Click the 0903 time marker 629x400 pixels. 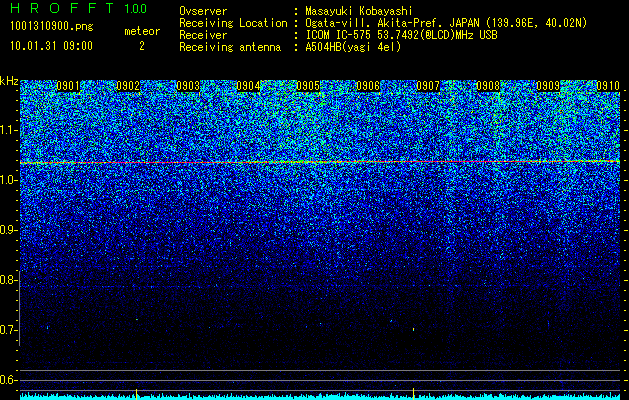188,86
